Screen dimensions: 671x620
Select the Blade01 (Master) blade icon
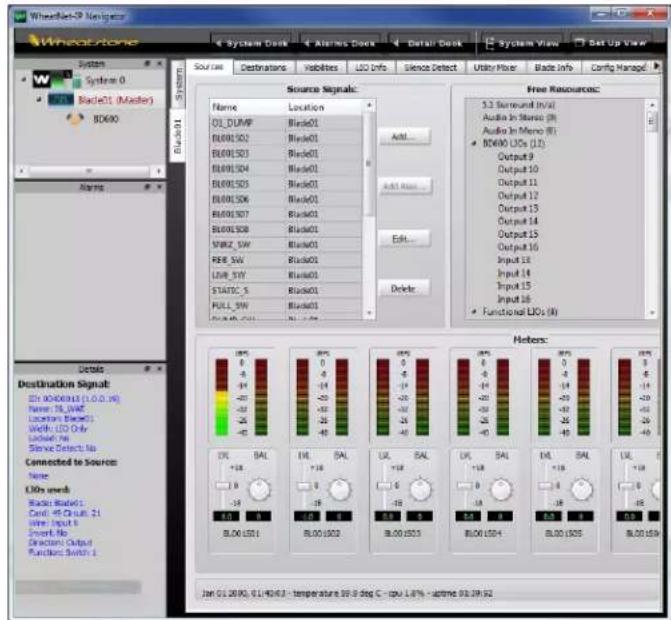(61, 100)
